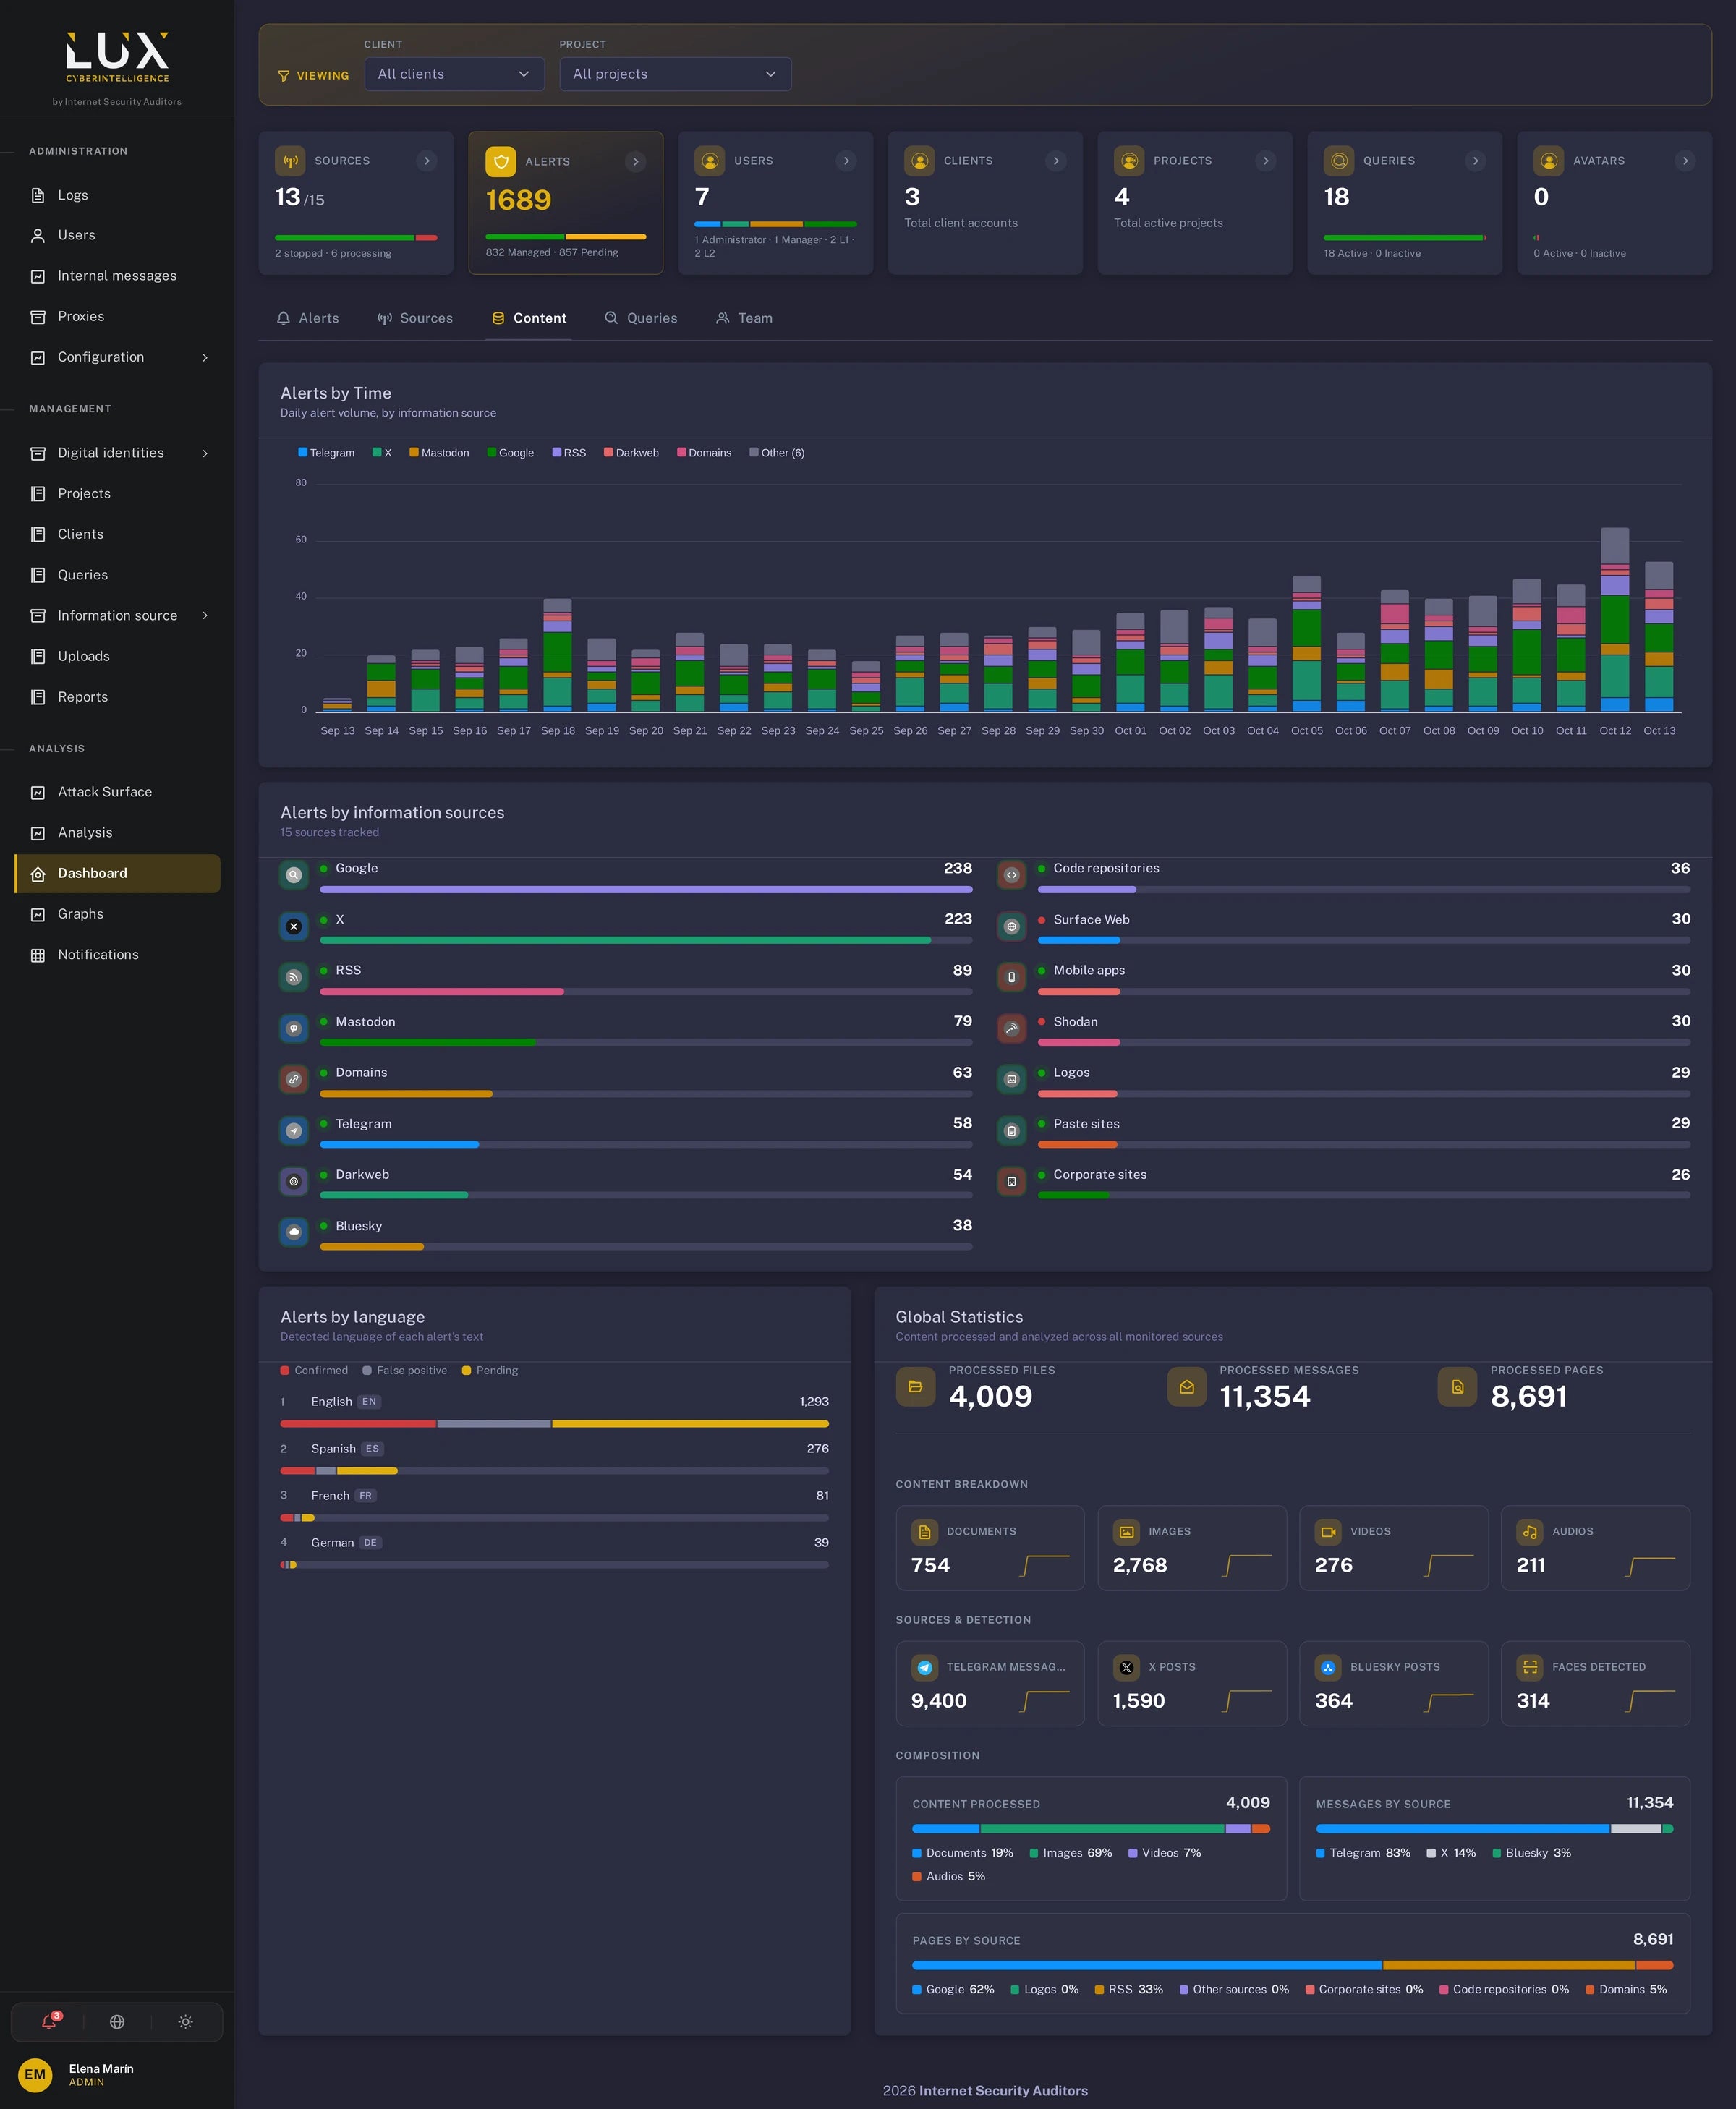1736x2109 pixels.
Task: Click the X source icon in alerts list
Action: (x=294, y=926)
